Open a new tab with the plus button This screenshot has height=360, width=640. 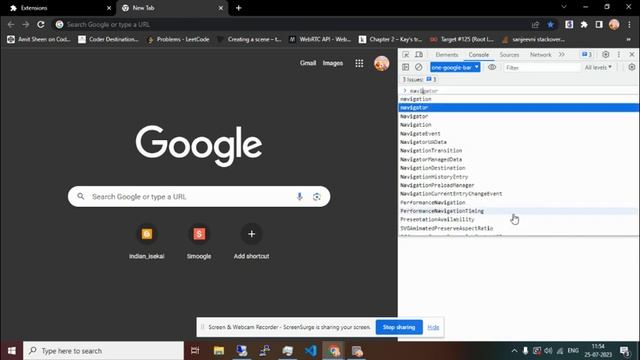(238, 8)
